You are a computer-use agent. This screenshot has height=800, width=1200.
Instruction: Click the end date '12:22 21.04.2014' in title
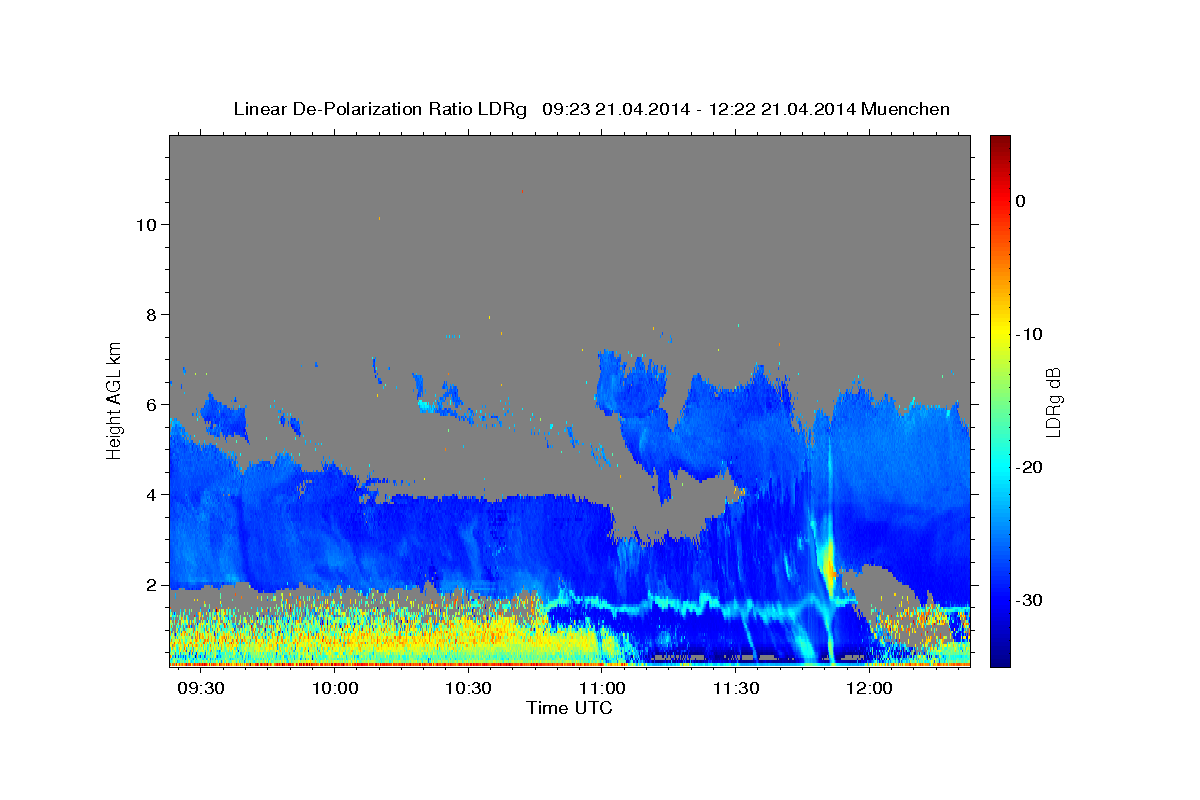pyautogui.click(x=781, y=109)
